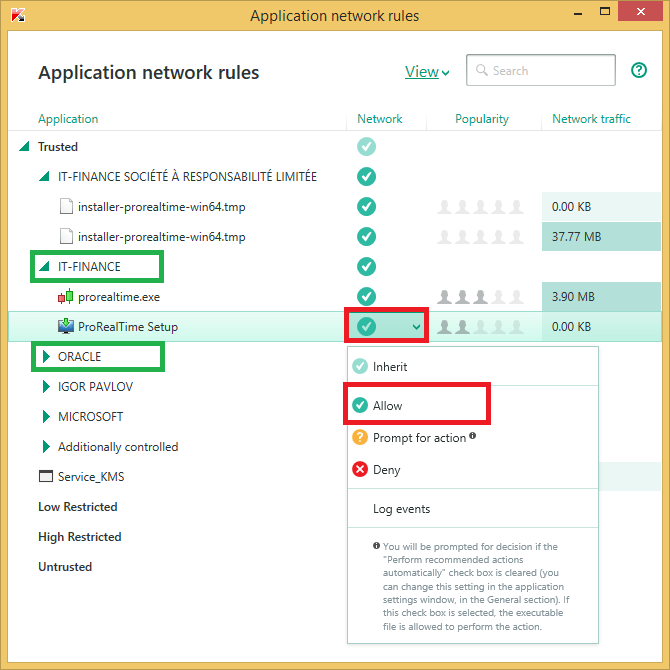Open the help question mark icon
This screenshot has width=670, height=670.
pos(639,70)
